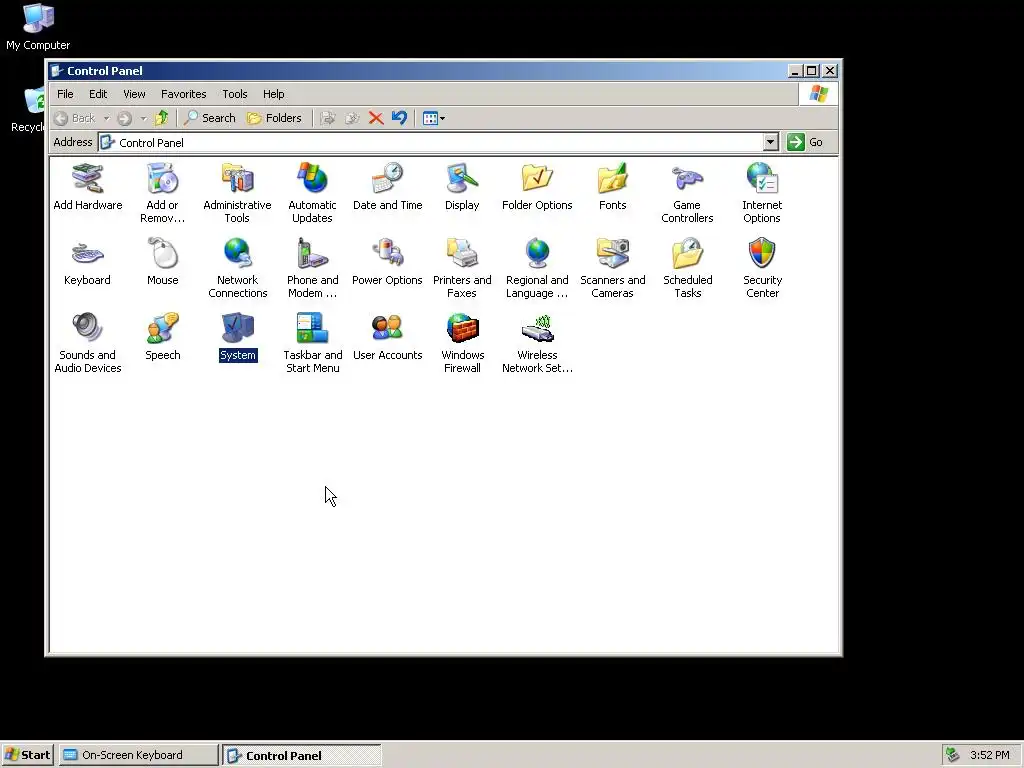Click the Control Panel taskbar button

(x=302, y=755)
